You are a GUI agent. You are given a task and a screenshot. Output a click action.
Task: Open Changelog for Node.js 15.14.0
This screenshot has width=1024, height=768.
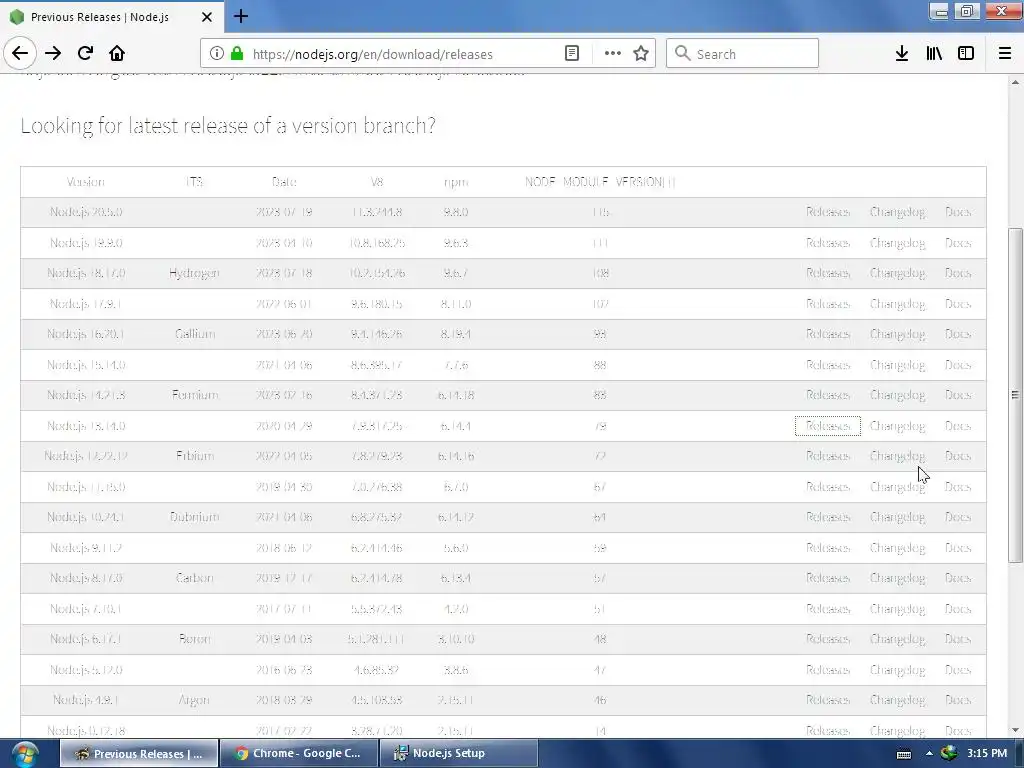(x=897, y=365)
